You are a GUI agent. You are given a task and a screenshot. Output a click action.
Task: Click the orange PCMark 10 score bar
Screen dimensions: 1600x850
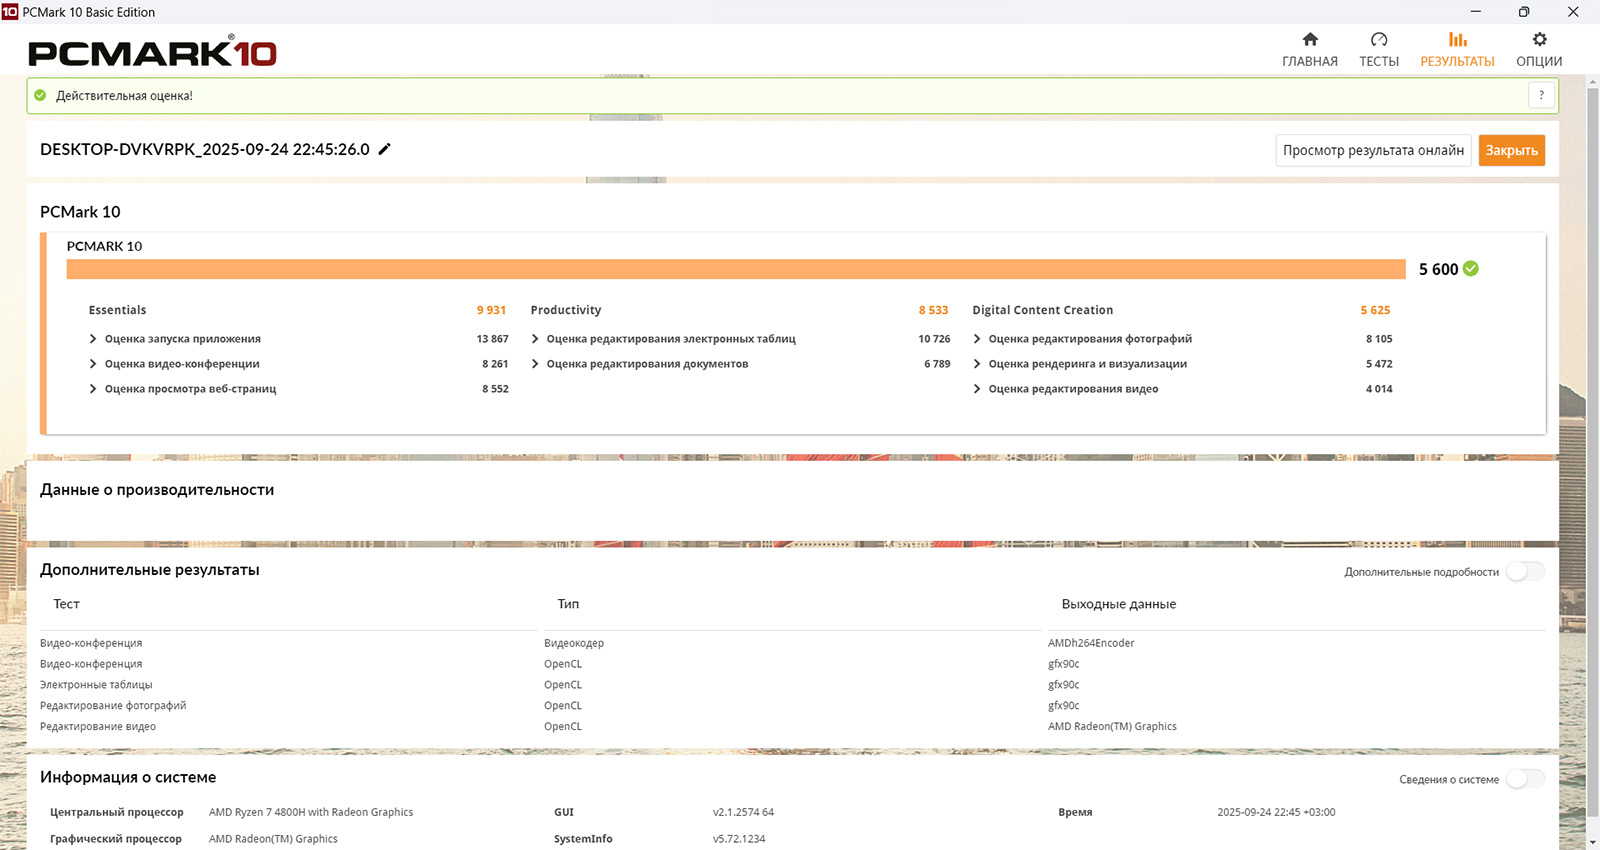coord(735,269)
